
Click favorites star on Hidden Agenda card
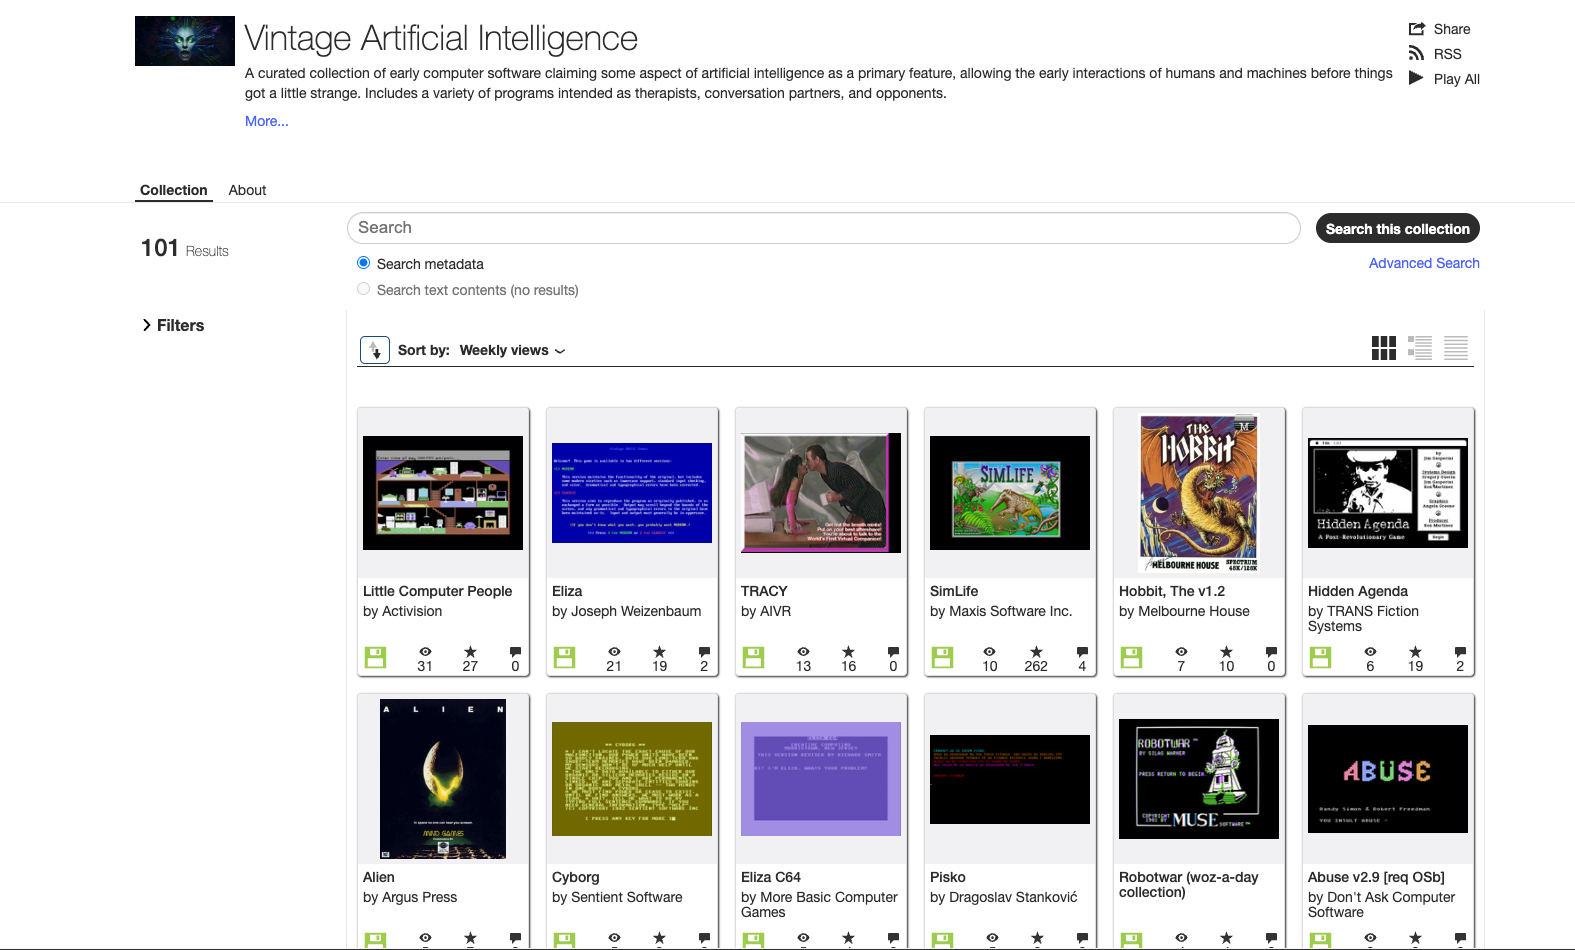click(1415, 652)
